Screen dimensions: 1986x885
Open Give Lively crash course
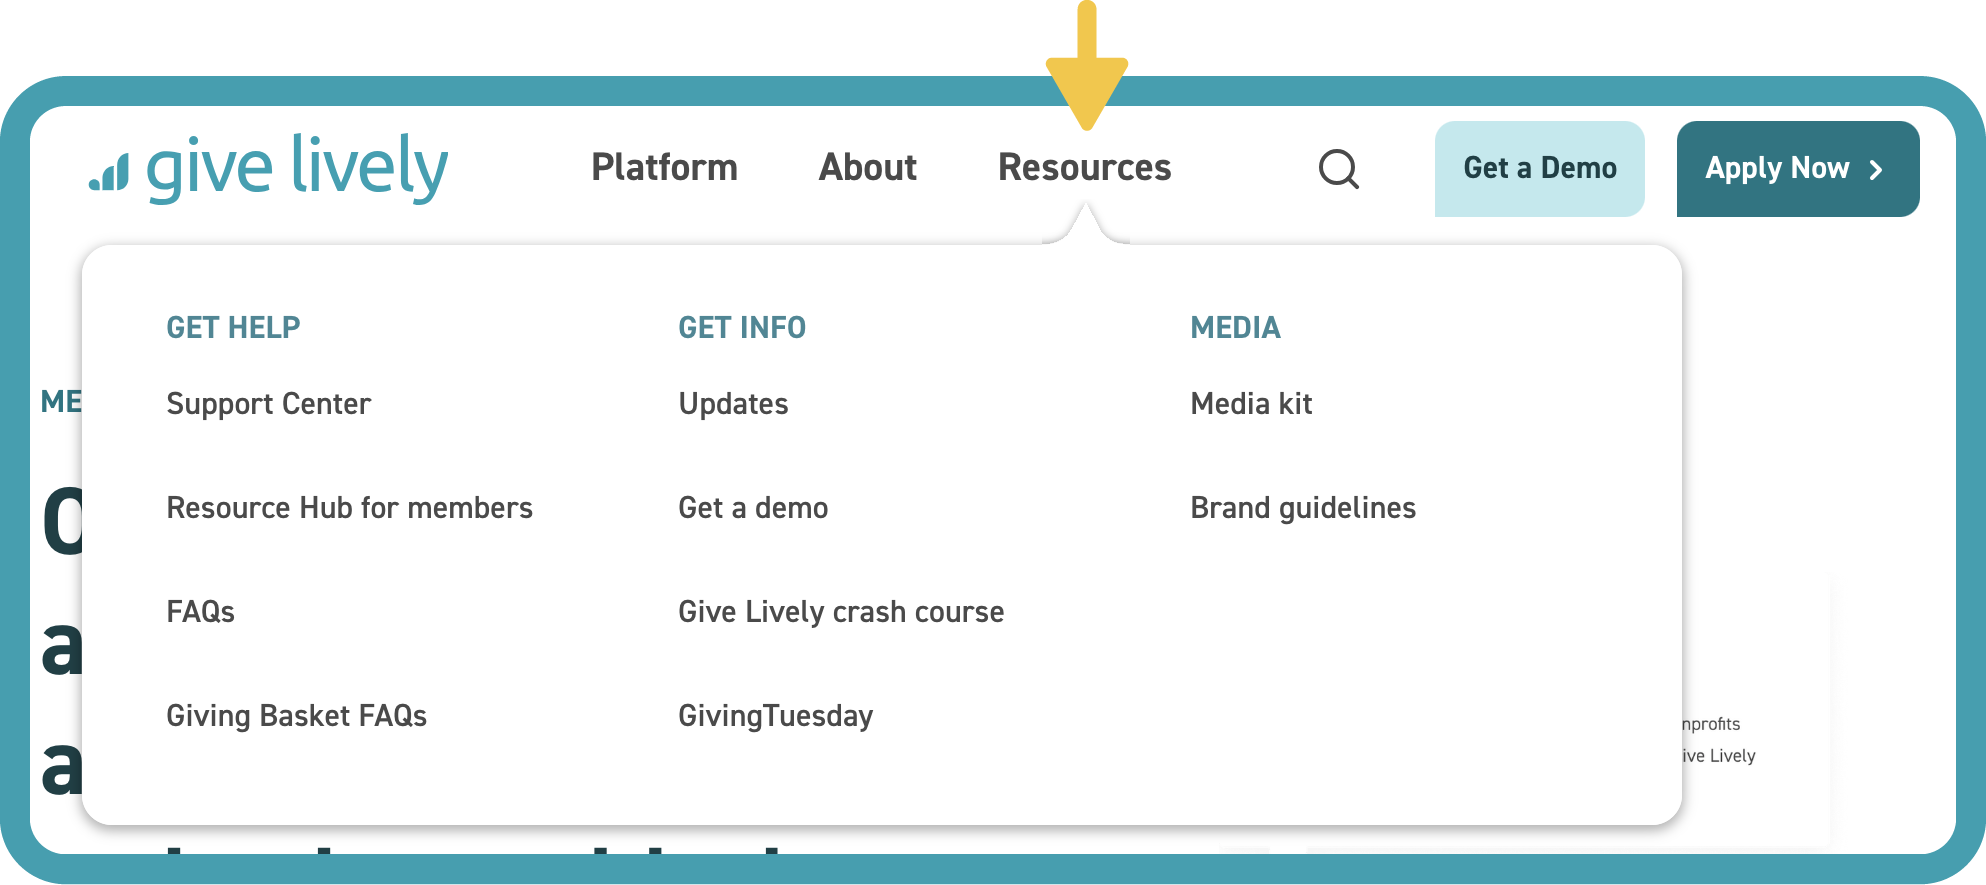point(841,612)
